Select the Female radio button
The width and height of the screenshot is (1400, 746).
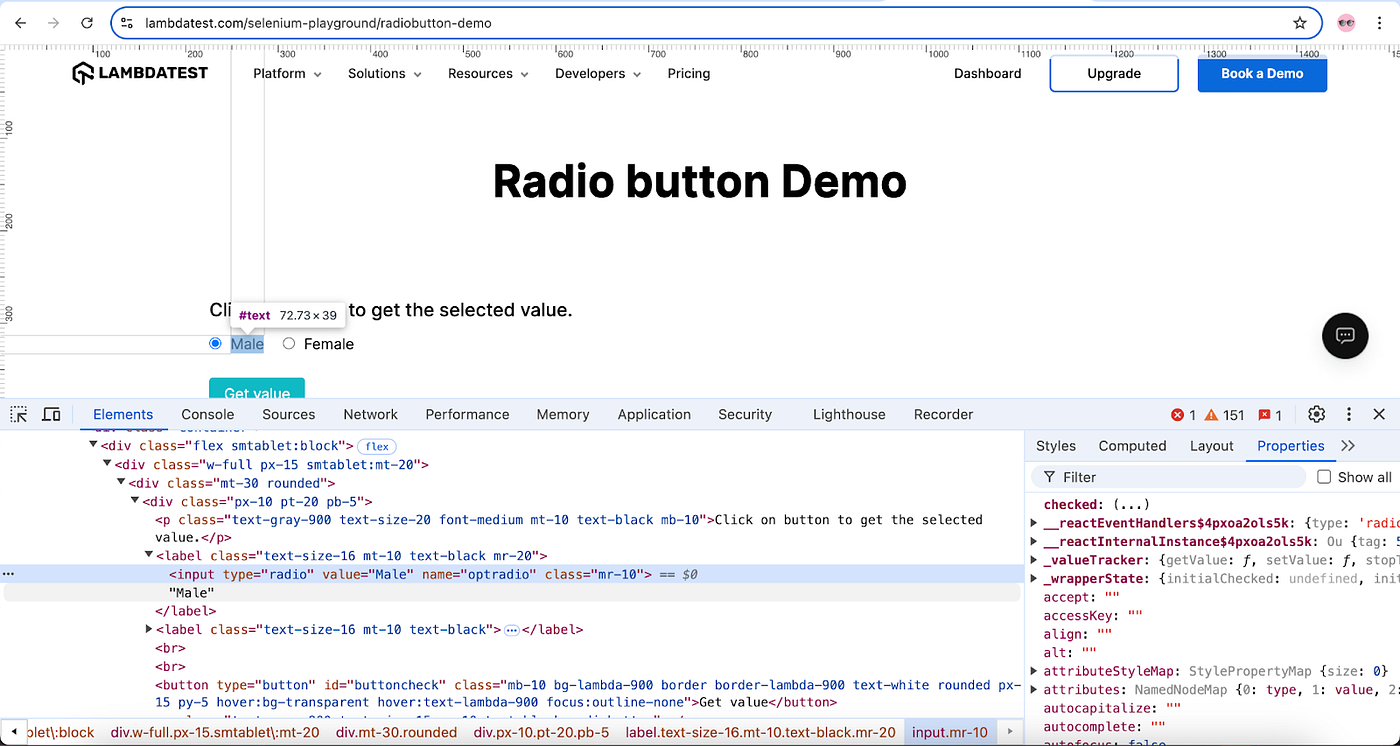point(289,343)
